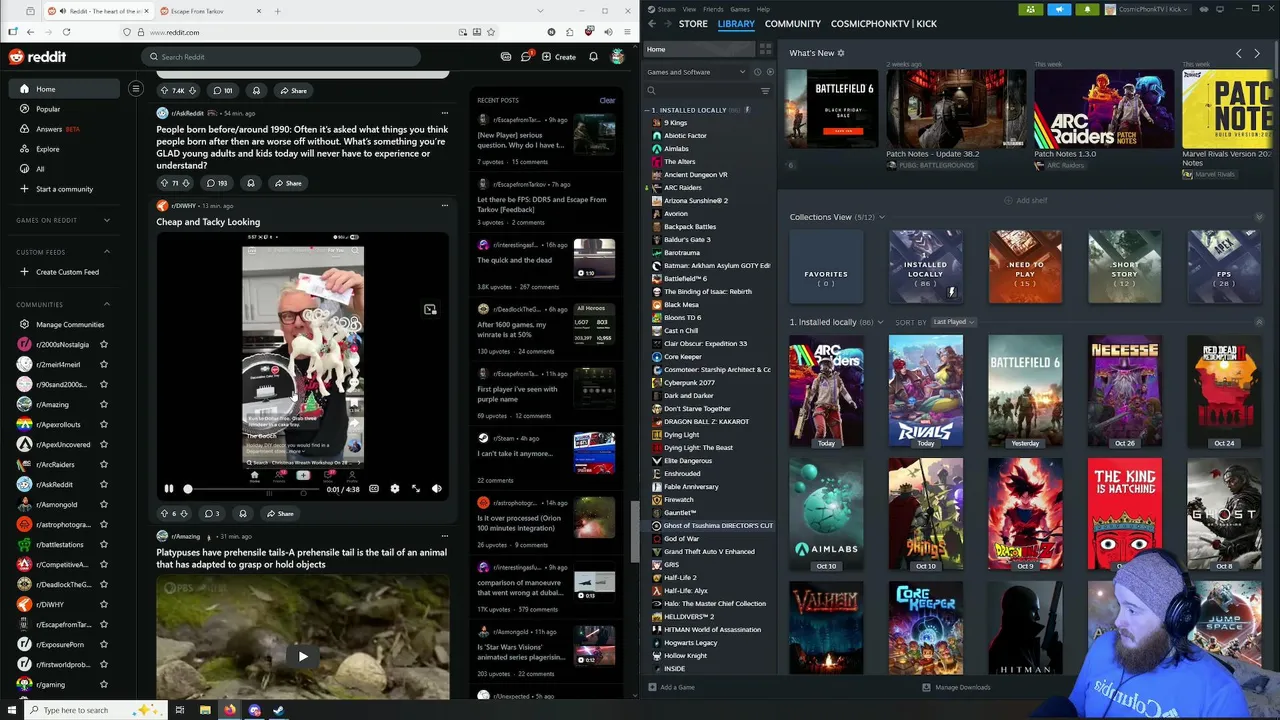
Task: Click the Reddit logo in the header
Action: pos(37,57)
